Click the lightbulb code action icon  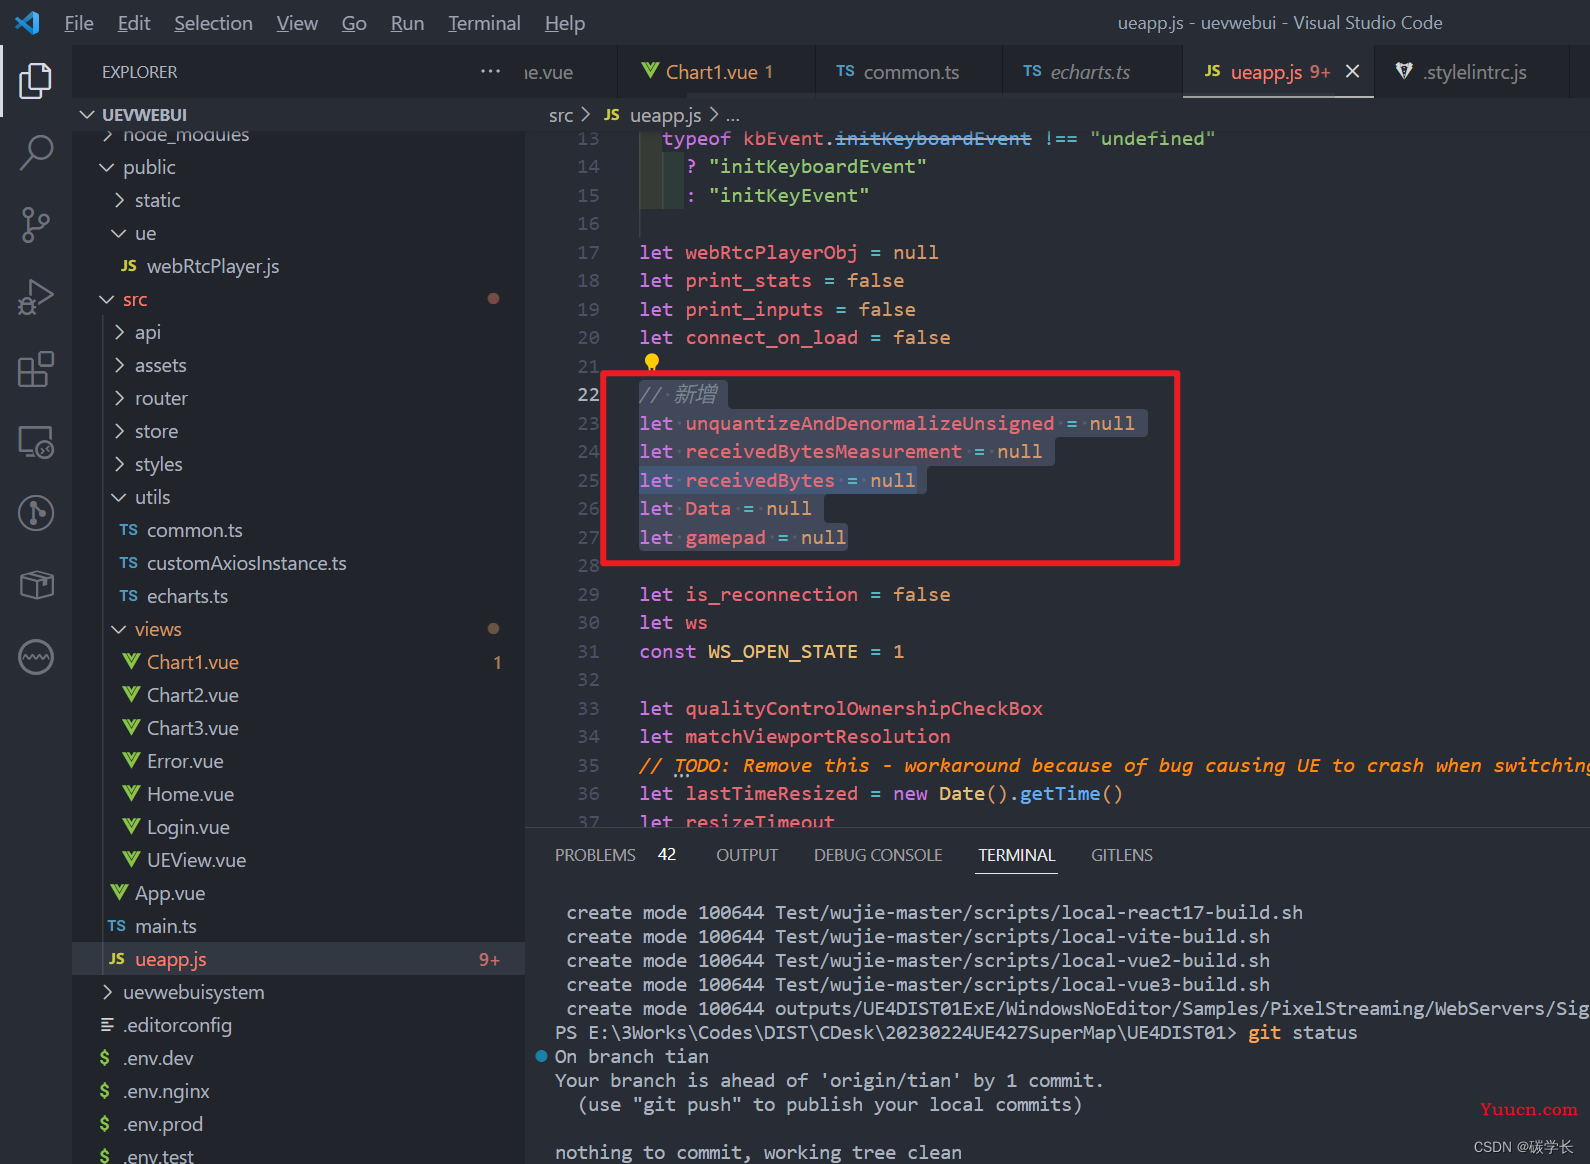click(652, 361)
